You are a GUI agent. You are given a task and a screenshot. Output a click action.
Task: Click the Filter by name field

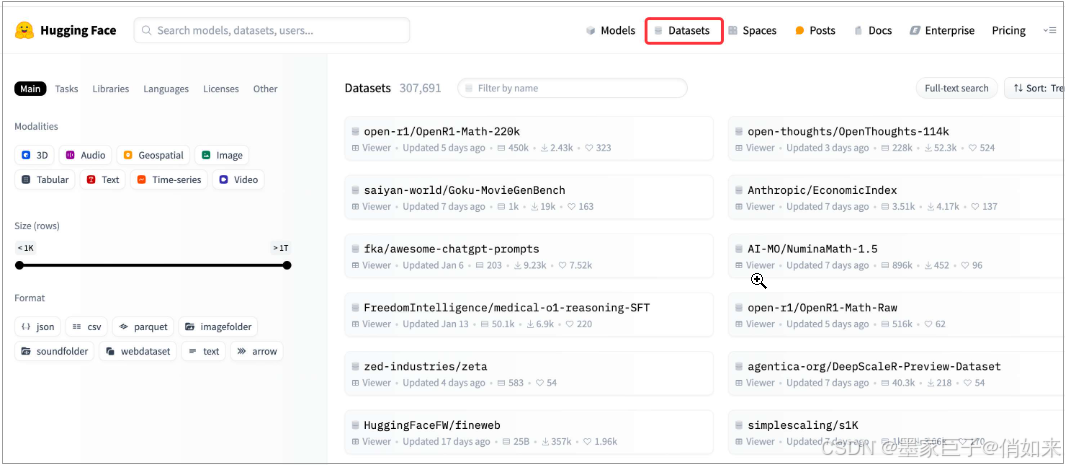[x=572, y=88]
